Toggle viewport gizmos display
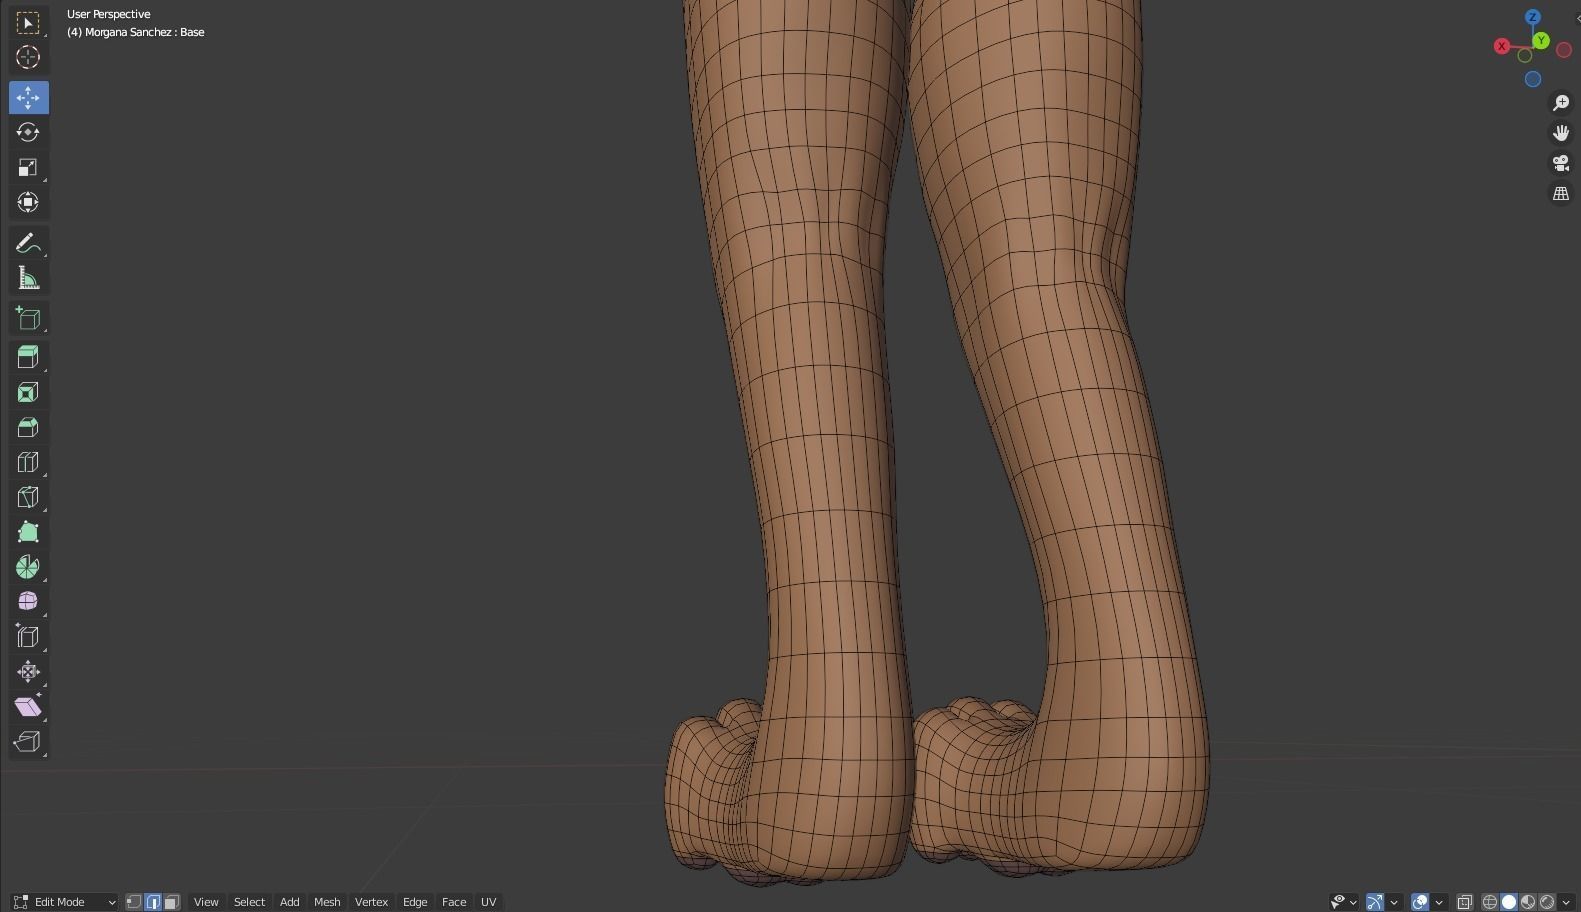1581x912 pixels. [1375, 902]
